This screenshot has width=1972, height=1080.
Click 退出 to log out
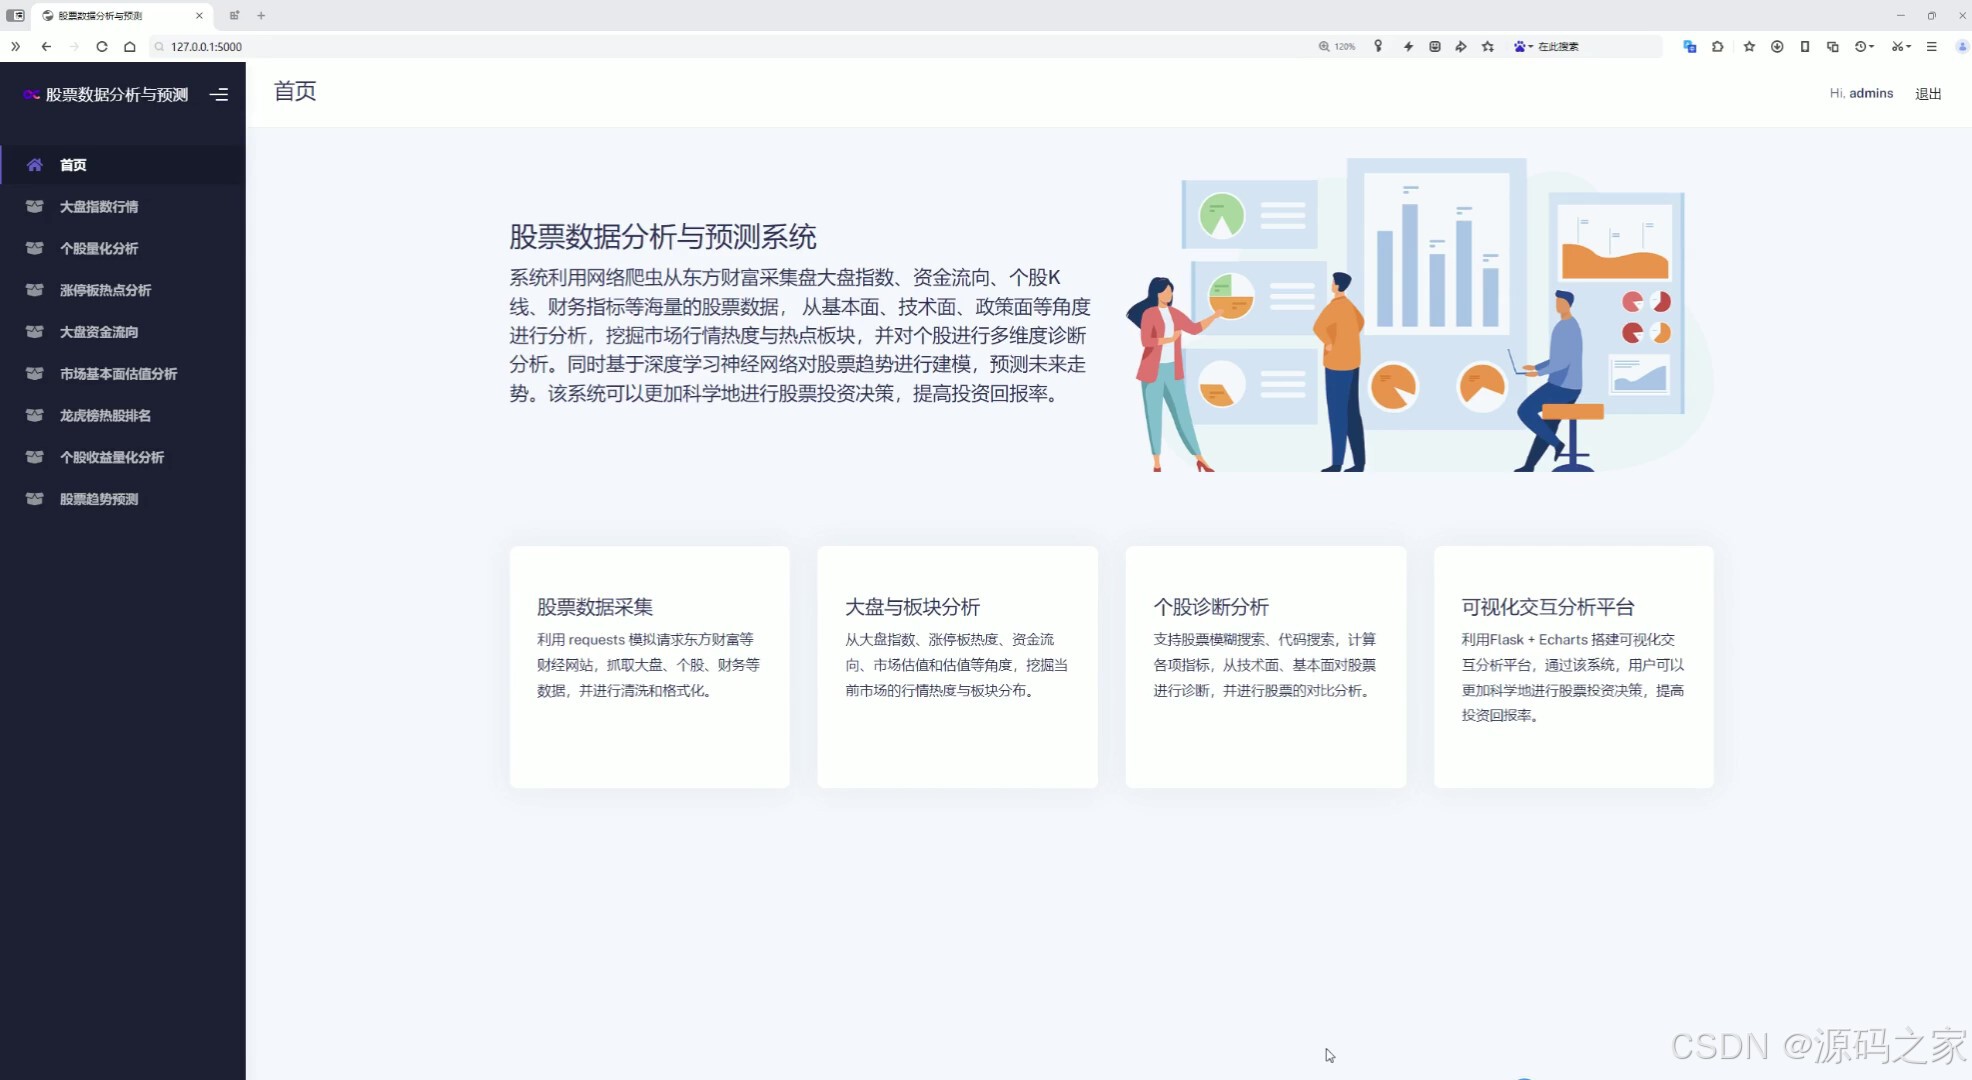point(1927,94)
